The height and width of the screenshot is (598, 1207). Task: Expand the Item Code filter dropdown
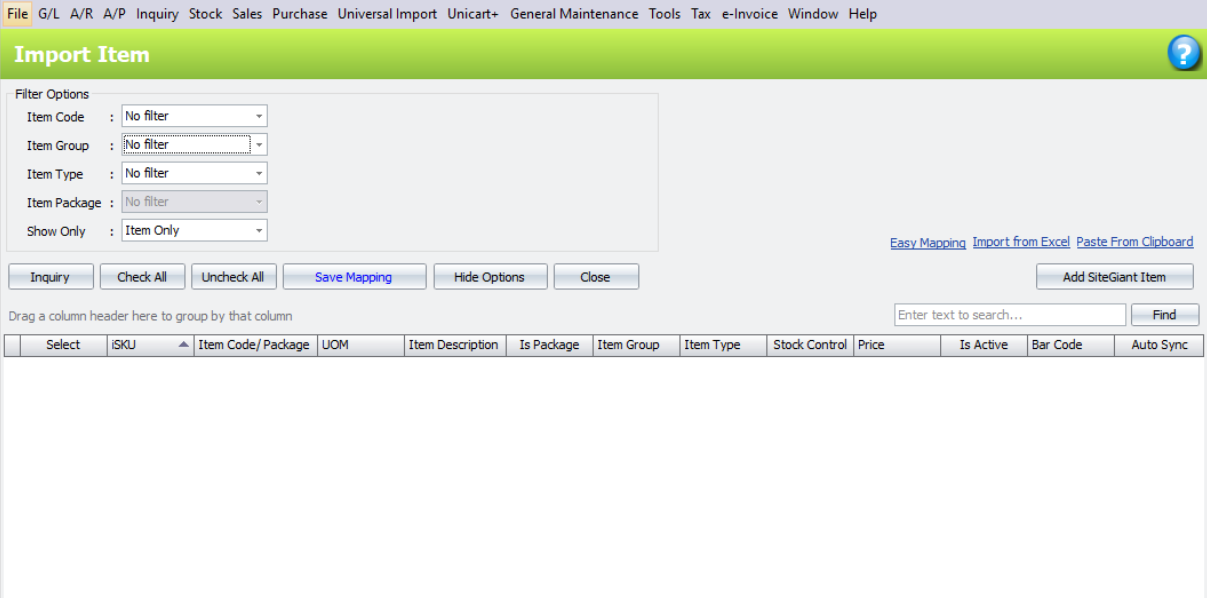click(259, 116)
